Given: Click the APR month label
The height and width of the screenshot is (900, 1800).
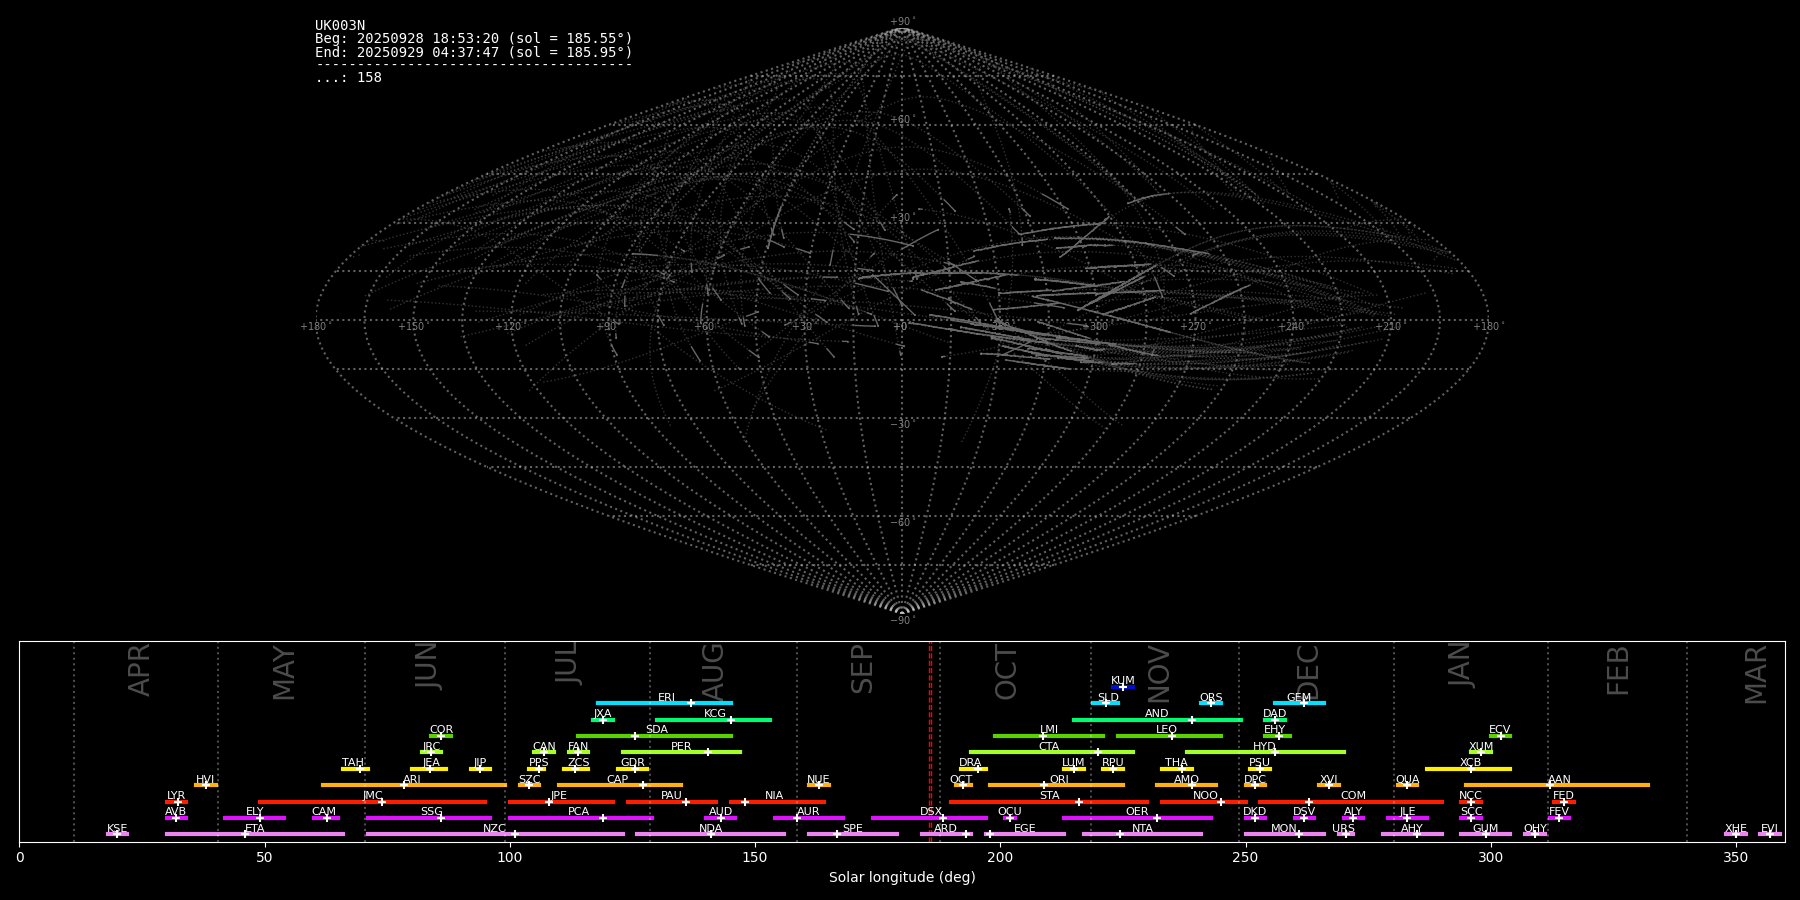Looking at the screenshot, I should point(139,670).
